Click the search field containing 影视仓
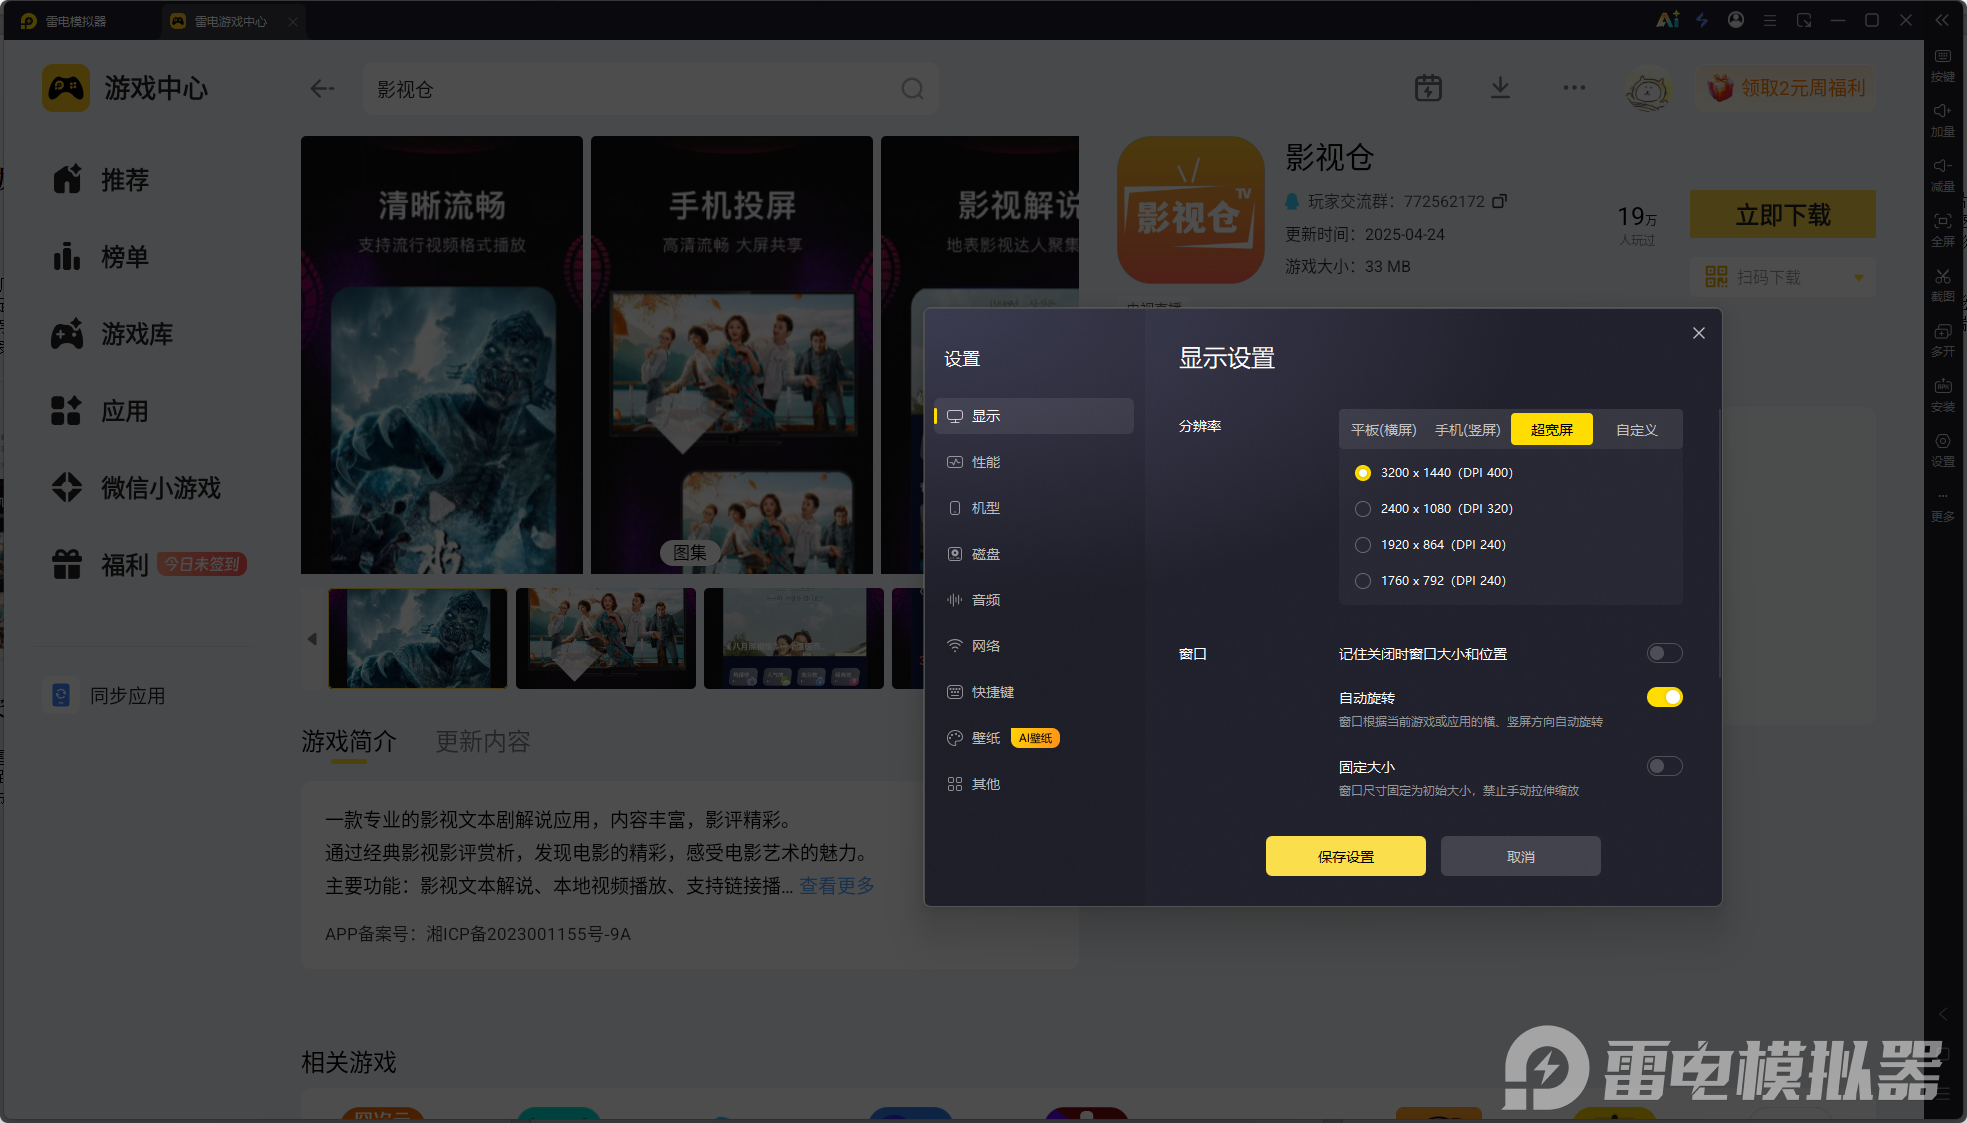Viewport: 1967px width, 1123px height. [651, 89]
